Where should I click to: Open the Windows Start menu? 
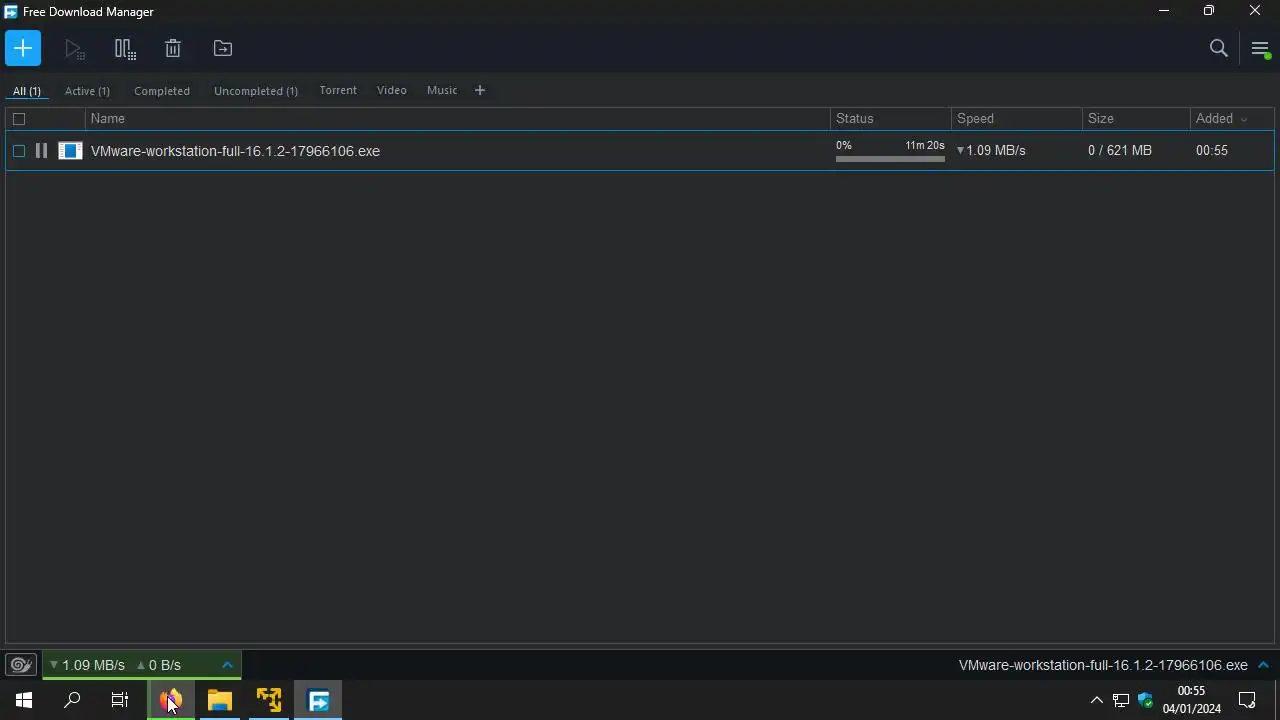(x=24, y=700)
